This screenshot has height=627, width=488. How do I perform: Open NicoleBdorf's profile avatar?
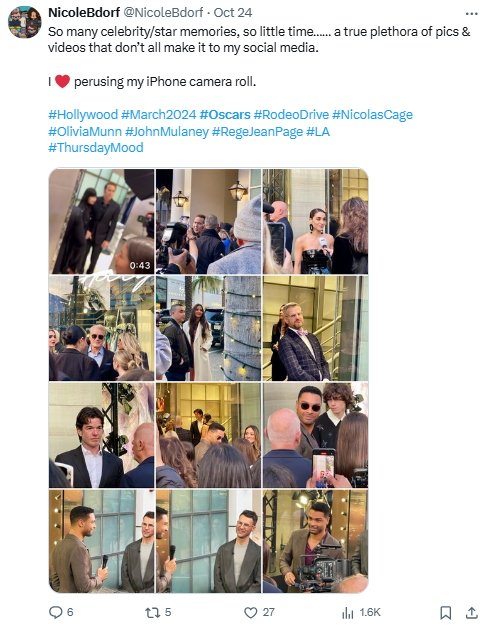[x=24, y=22]
